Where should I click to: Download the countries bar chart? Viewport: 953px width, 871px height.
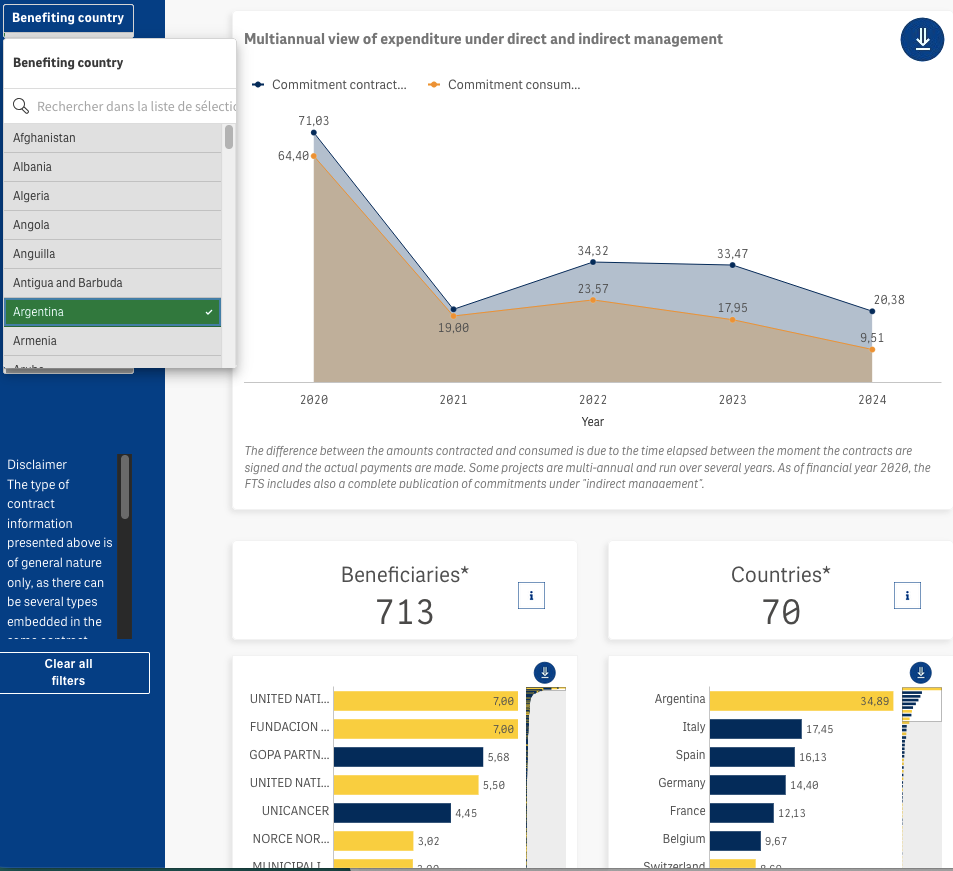pyautogui.click(x=921, y=672)
